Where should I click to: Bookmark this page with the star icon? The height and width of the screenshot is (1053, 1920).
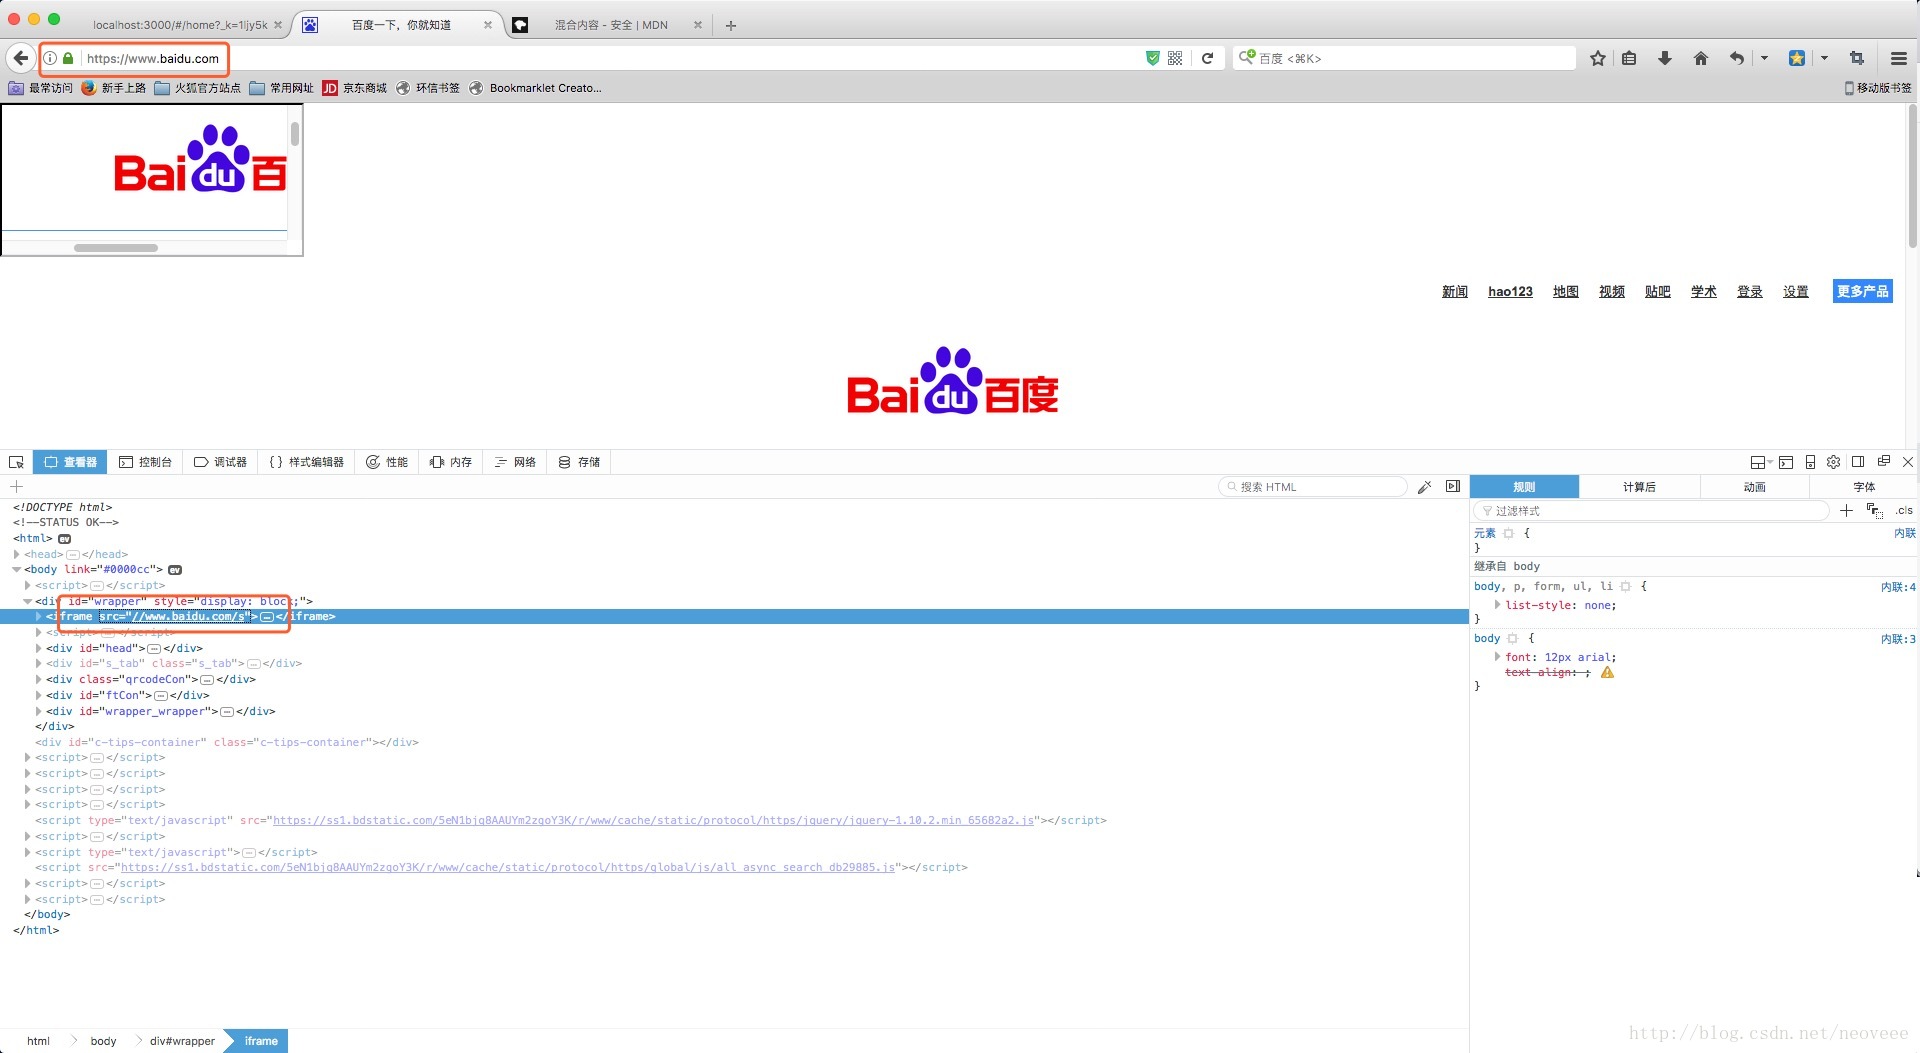coord(1598,58)
